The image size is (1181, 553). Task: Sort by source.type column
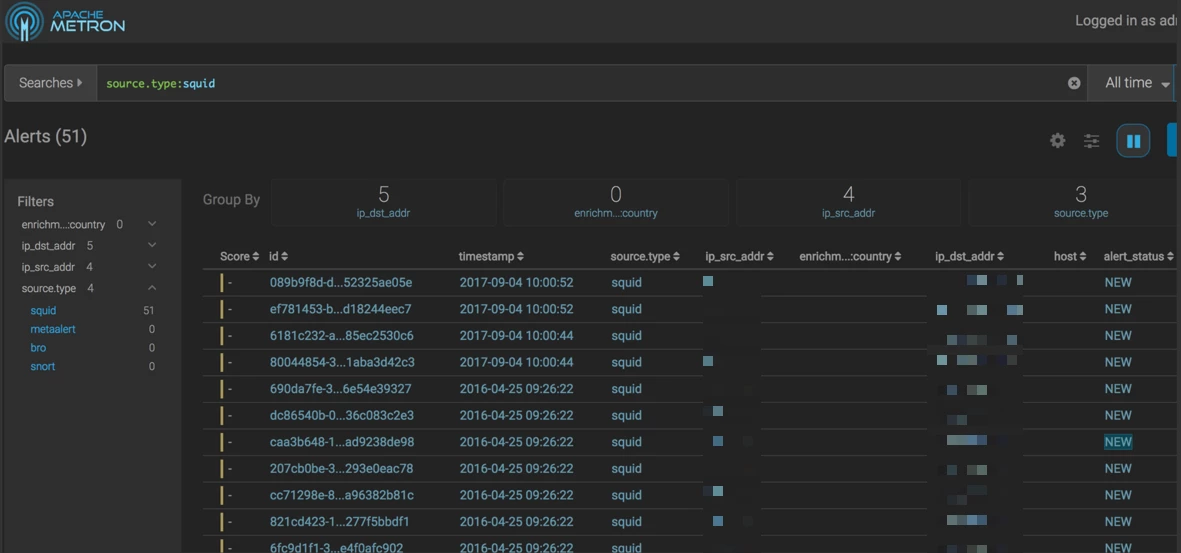pos(645,257)
